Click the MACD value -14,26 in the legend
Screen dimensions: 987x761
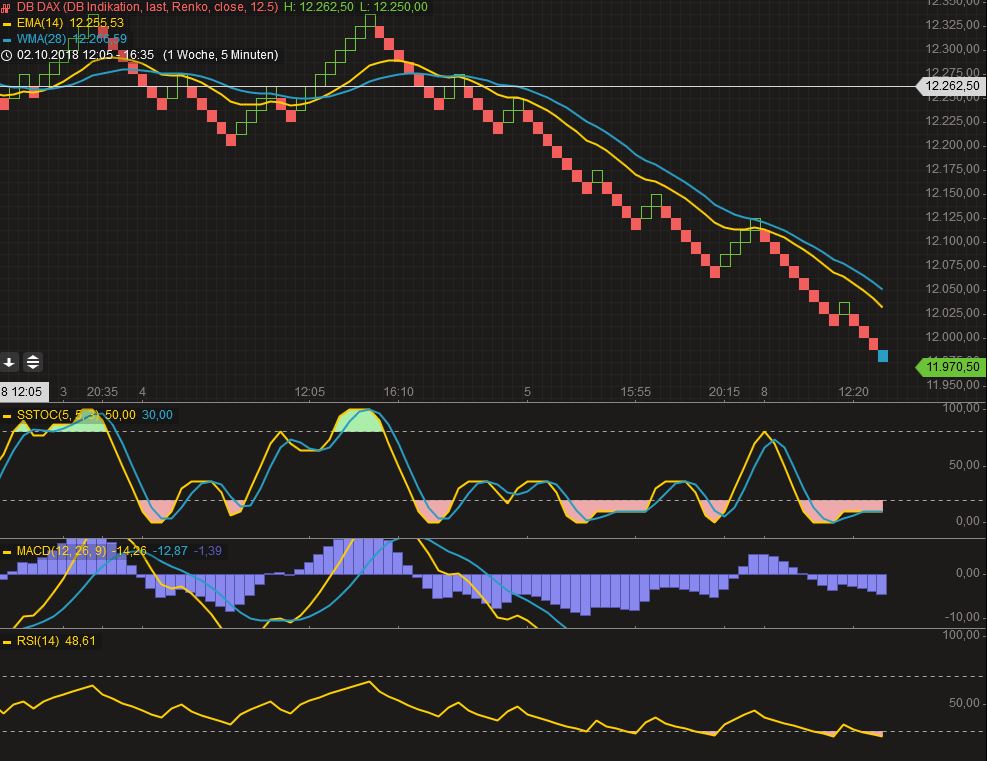pyautogui.click(x=124, y=549)
